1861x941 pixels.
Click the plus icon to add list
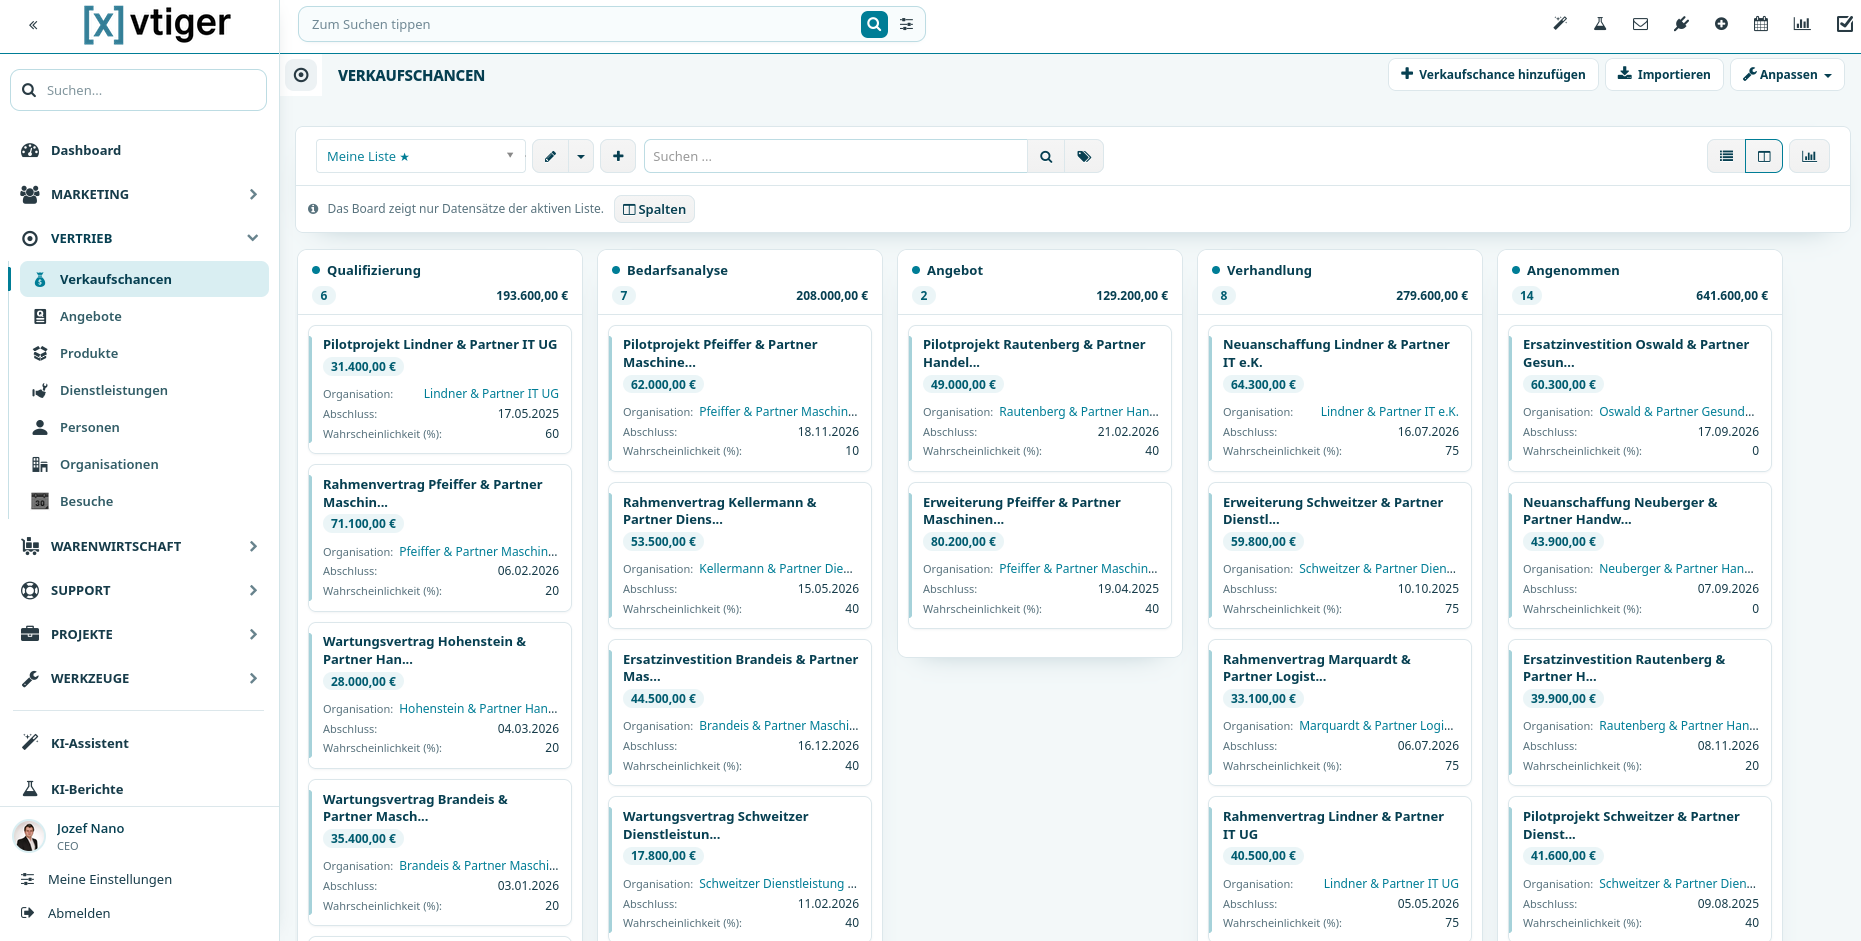(618, 156)
